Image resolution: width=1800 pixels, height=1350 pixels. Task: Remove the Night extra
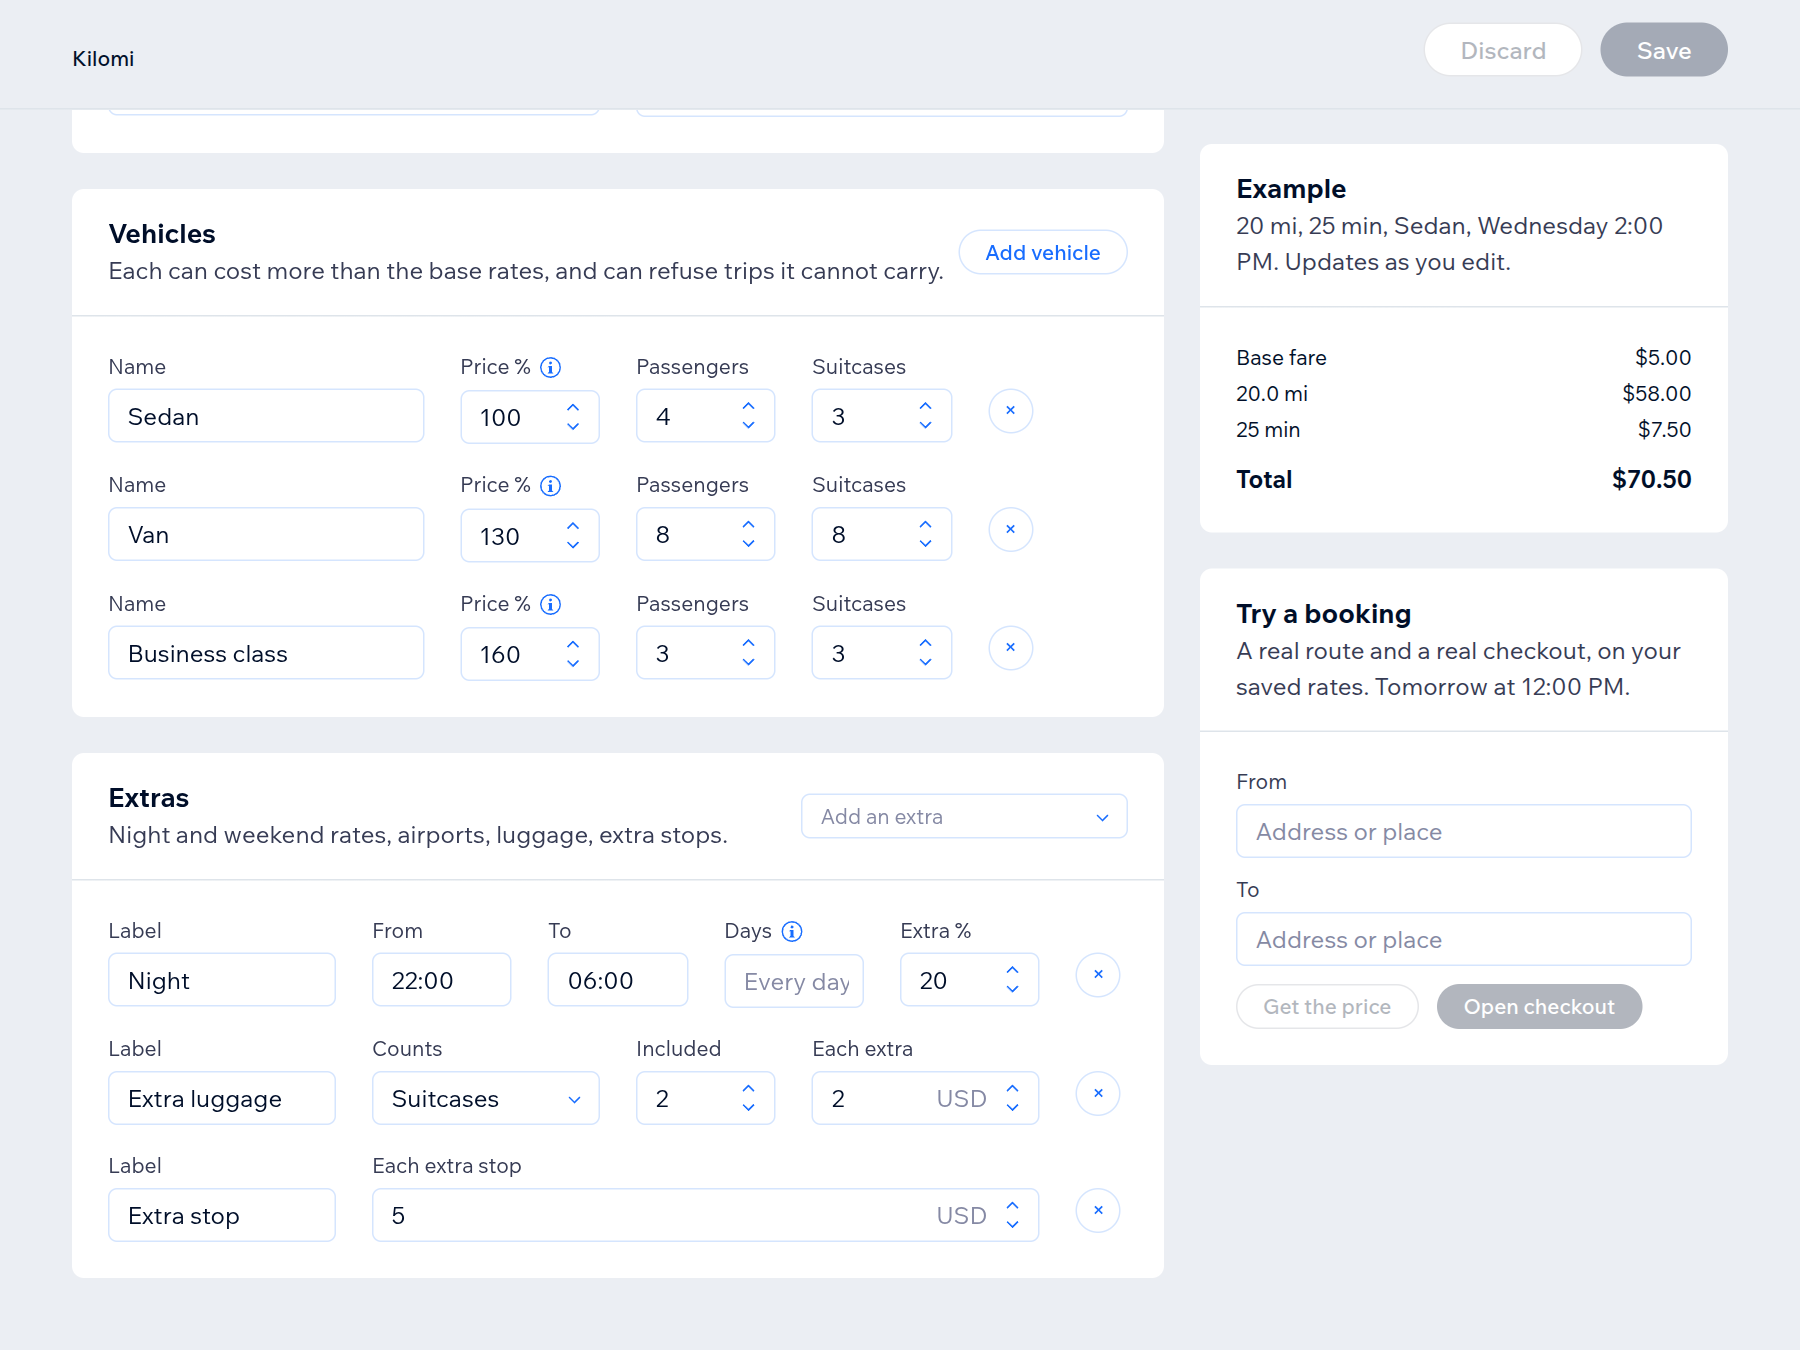tap(1098, 975)
